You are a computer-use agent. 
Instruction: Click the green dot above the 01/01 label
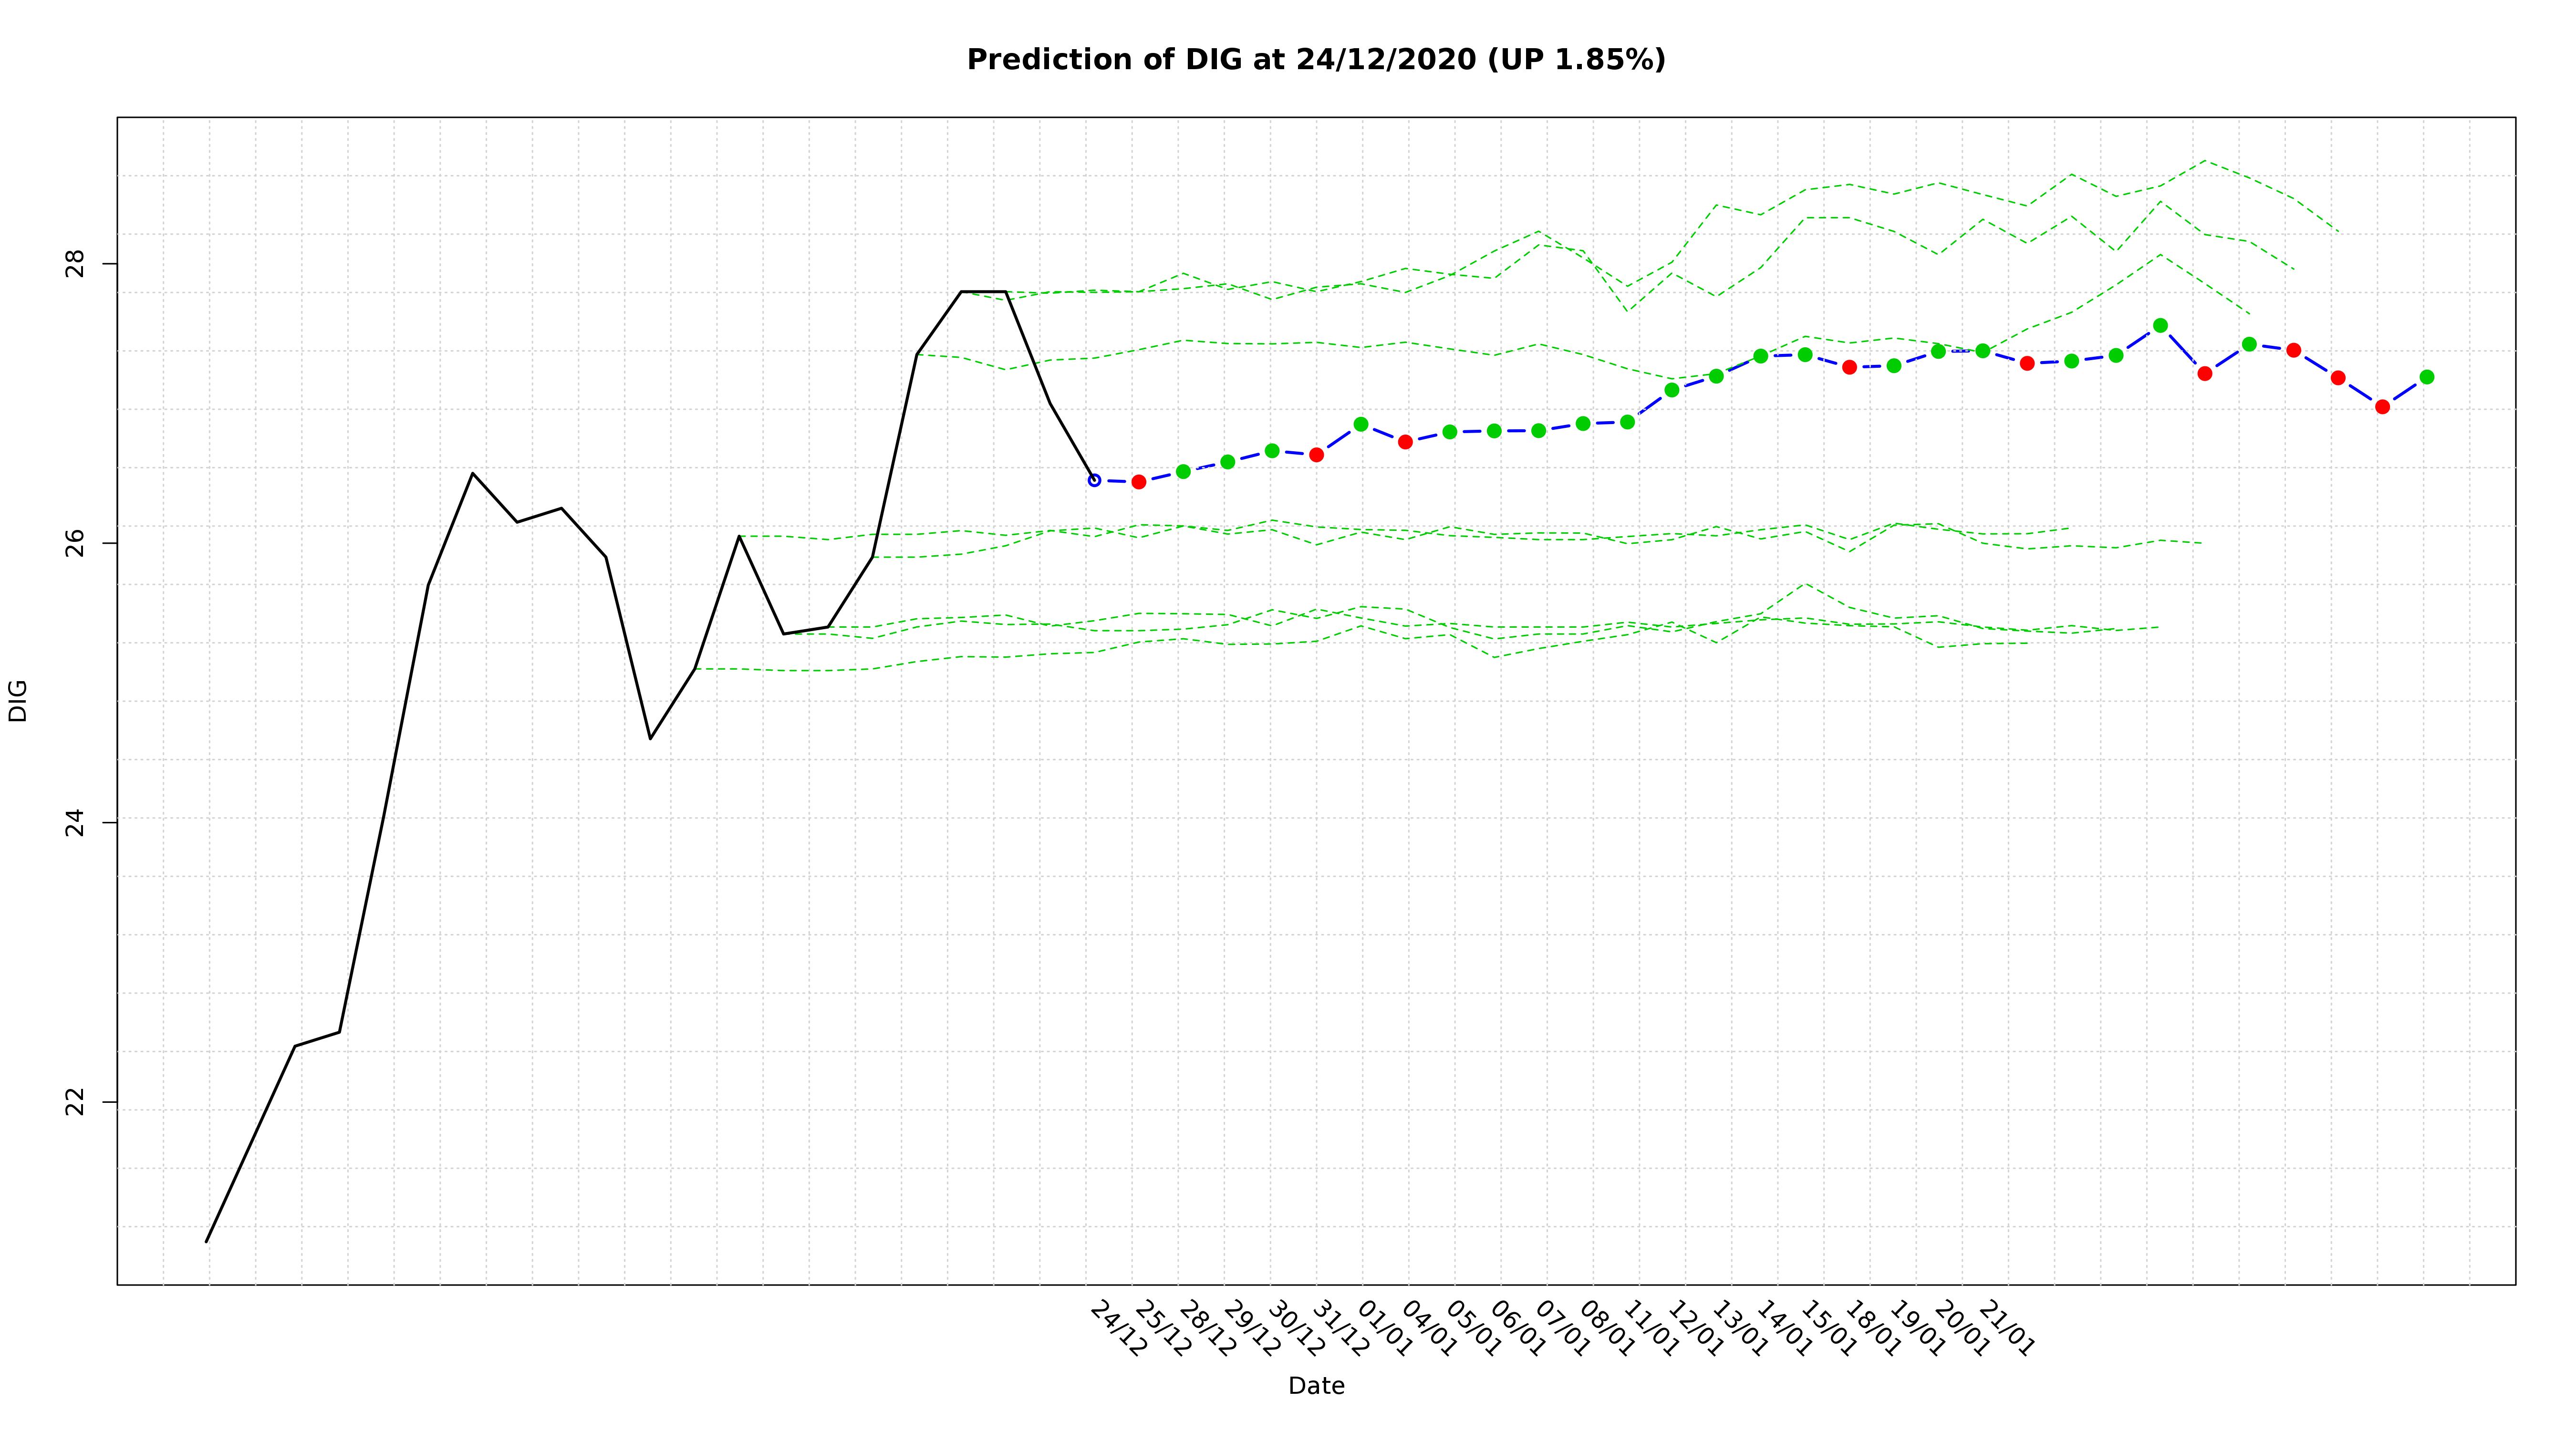click(1361, 424)
